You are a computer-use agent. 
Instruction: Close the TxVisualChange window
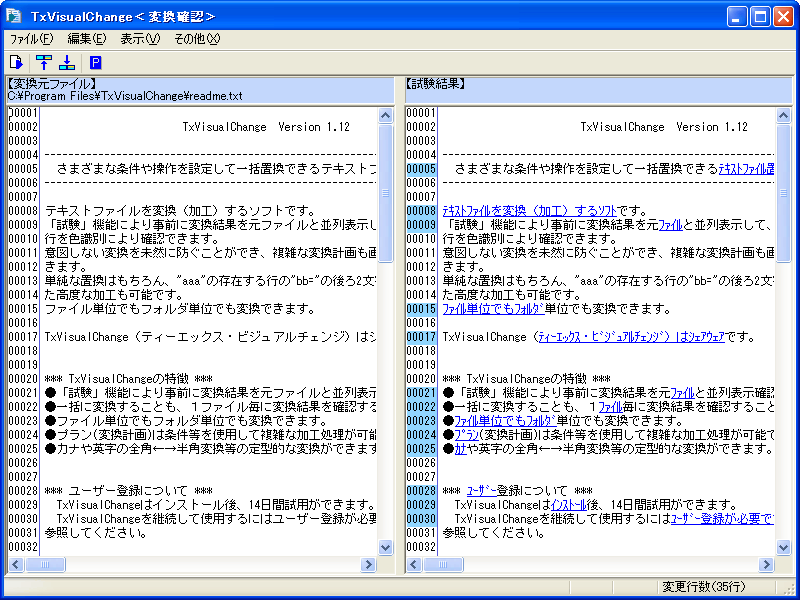pos(783,17)
